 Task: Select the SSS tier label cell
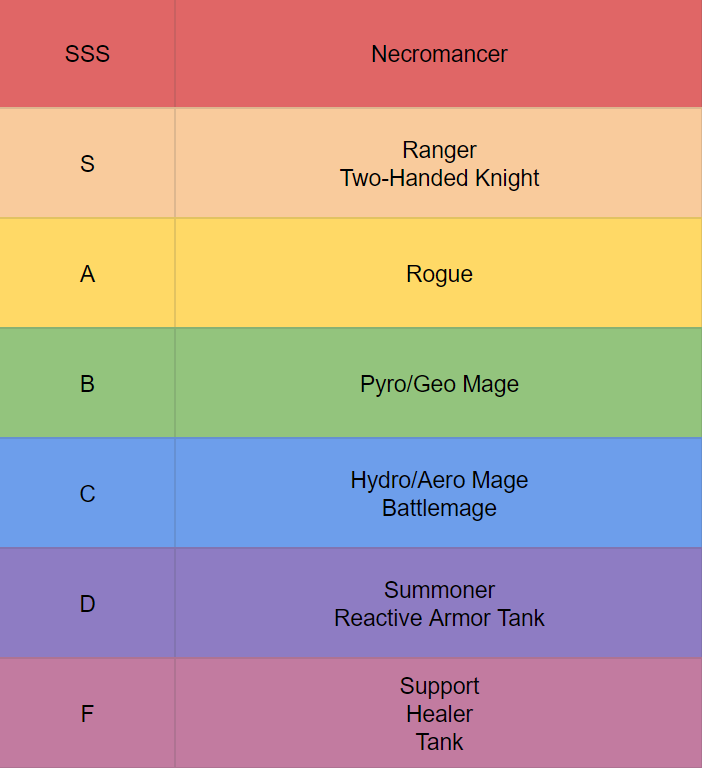pos(87,53)
